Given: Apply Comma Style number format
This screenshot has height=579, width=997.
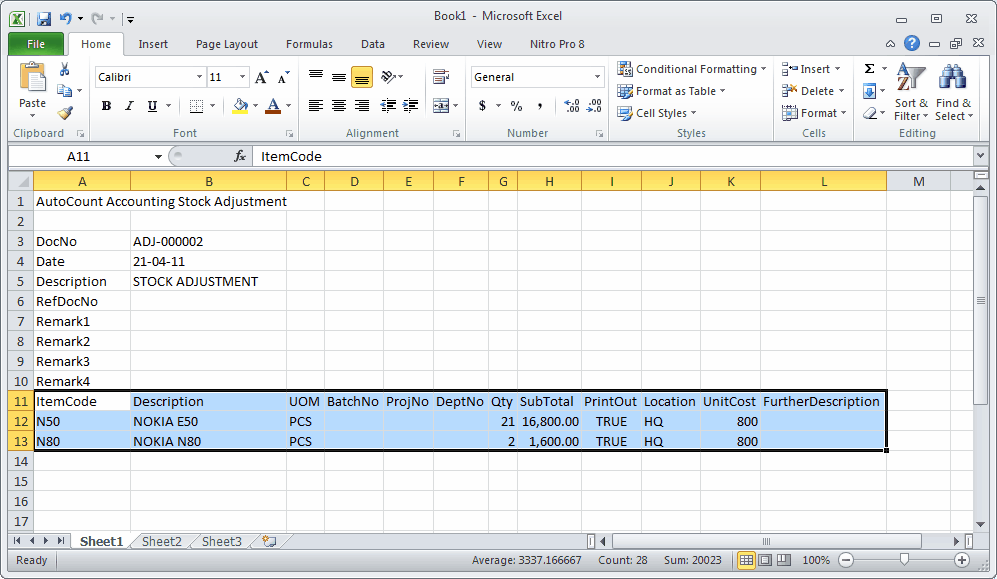Looking at the screenshot, I should point(539,106).
